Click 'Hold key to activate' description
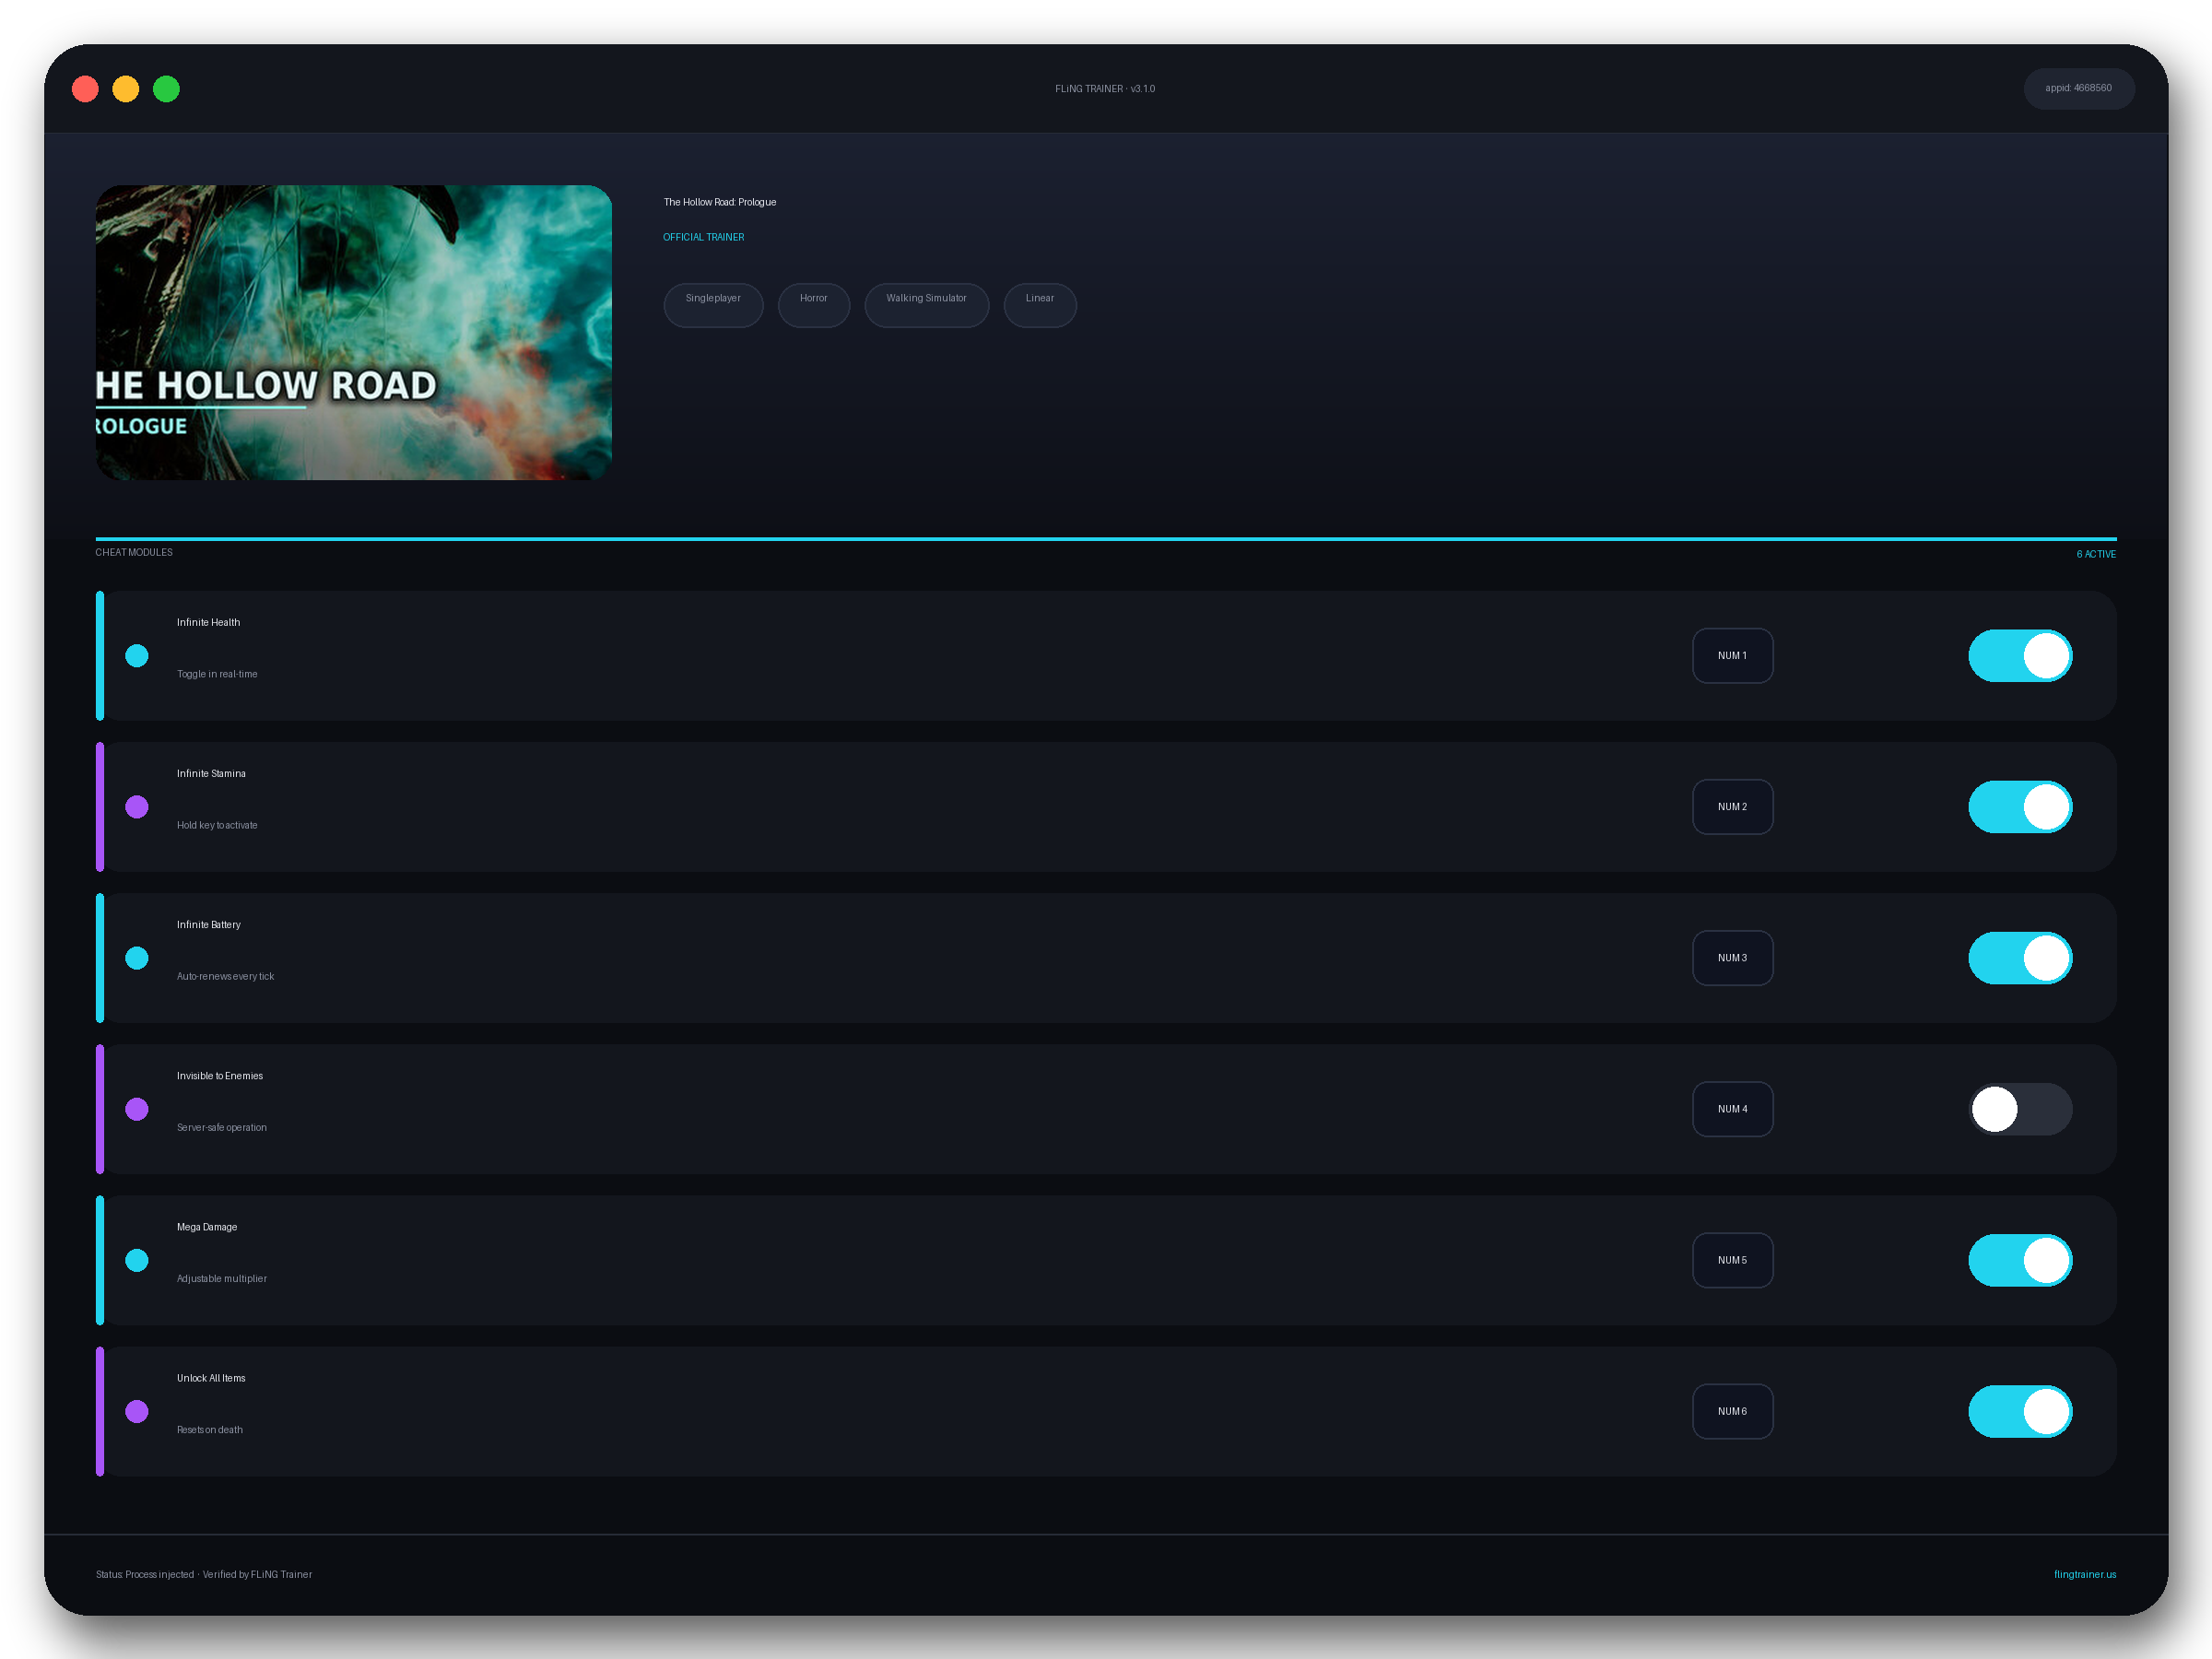The height and width of the screenshot is (1659, 2212). pos(217,825)
